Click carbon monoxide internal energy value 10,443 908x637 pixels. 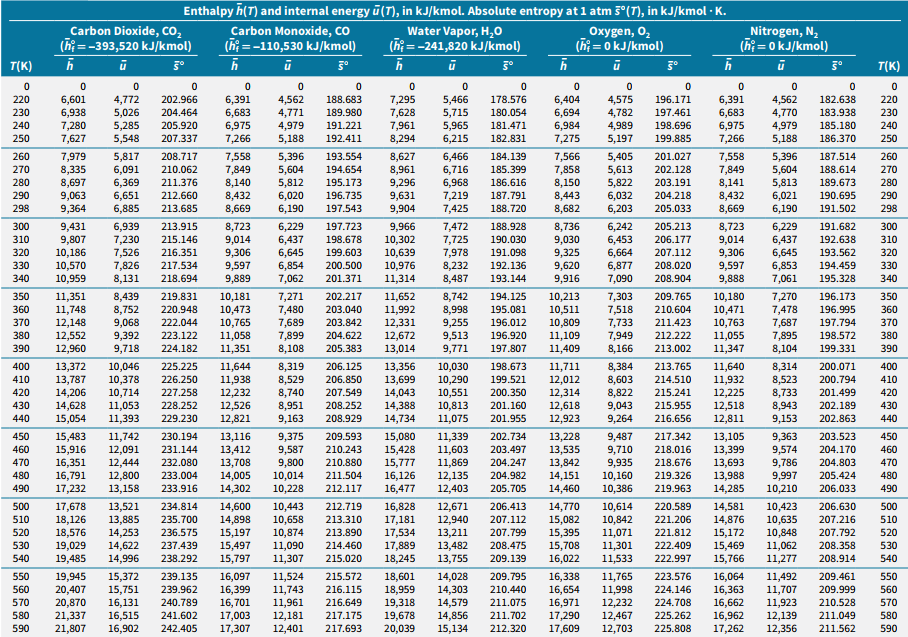pyautogui.click(x=288, y=507)
